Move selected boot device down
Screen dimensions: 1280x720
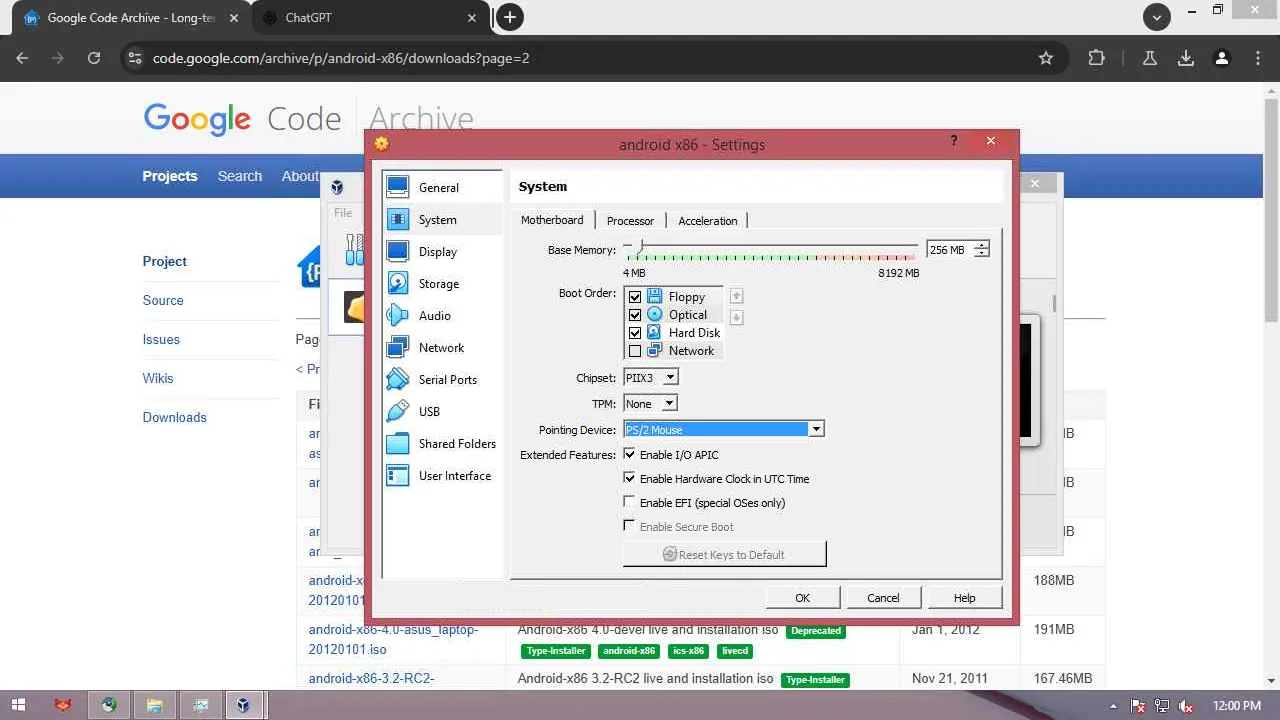(737, 318)
